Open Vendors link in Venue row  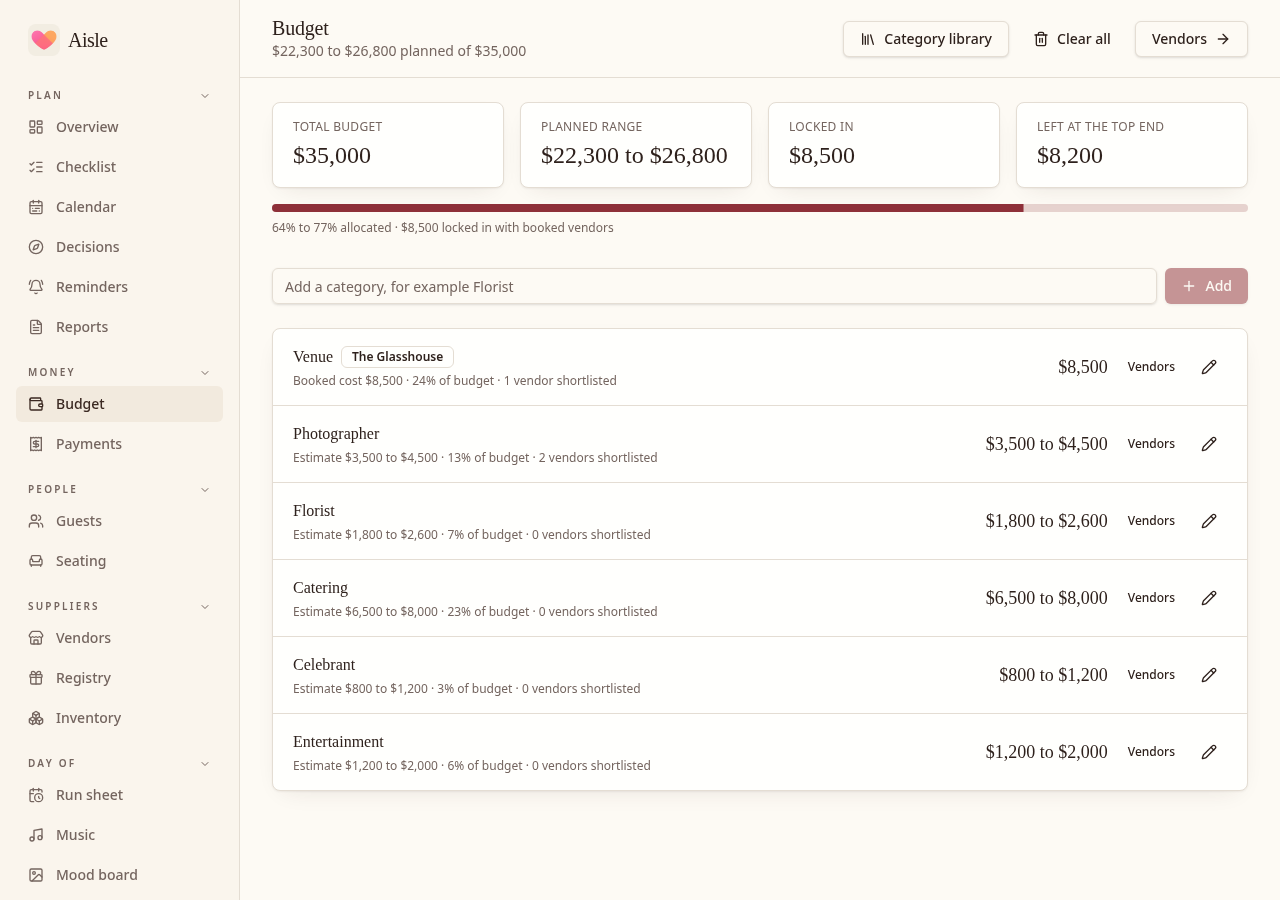click(x=1151, y=367)
